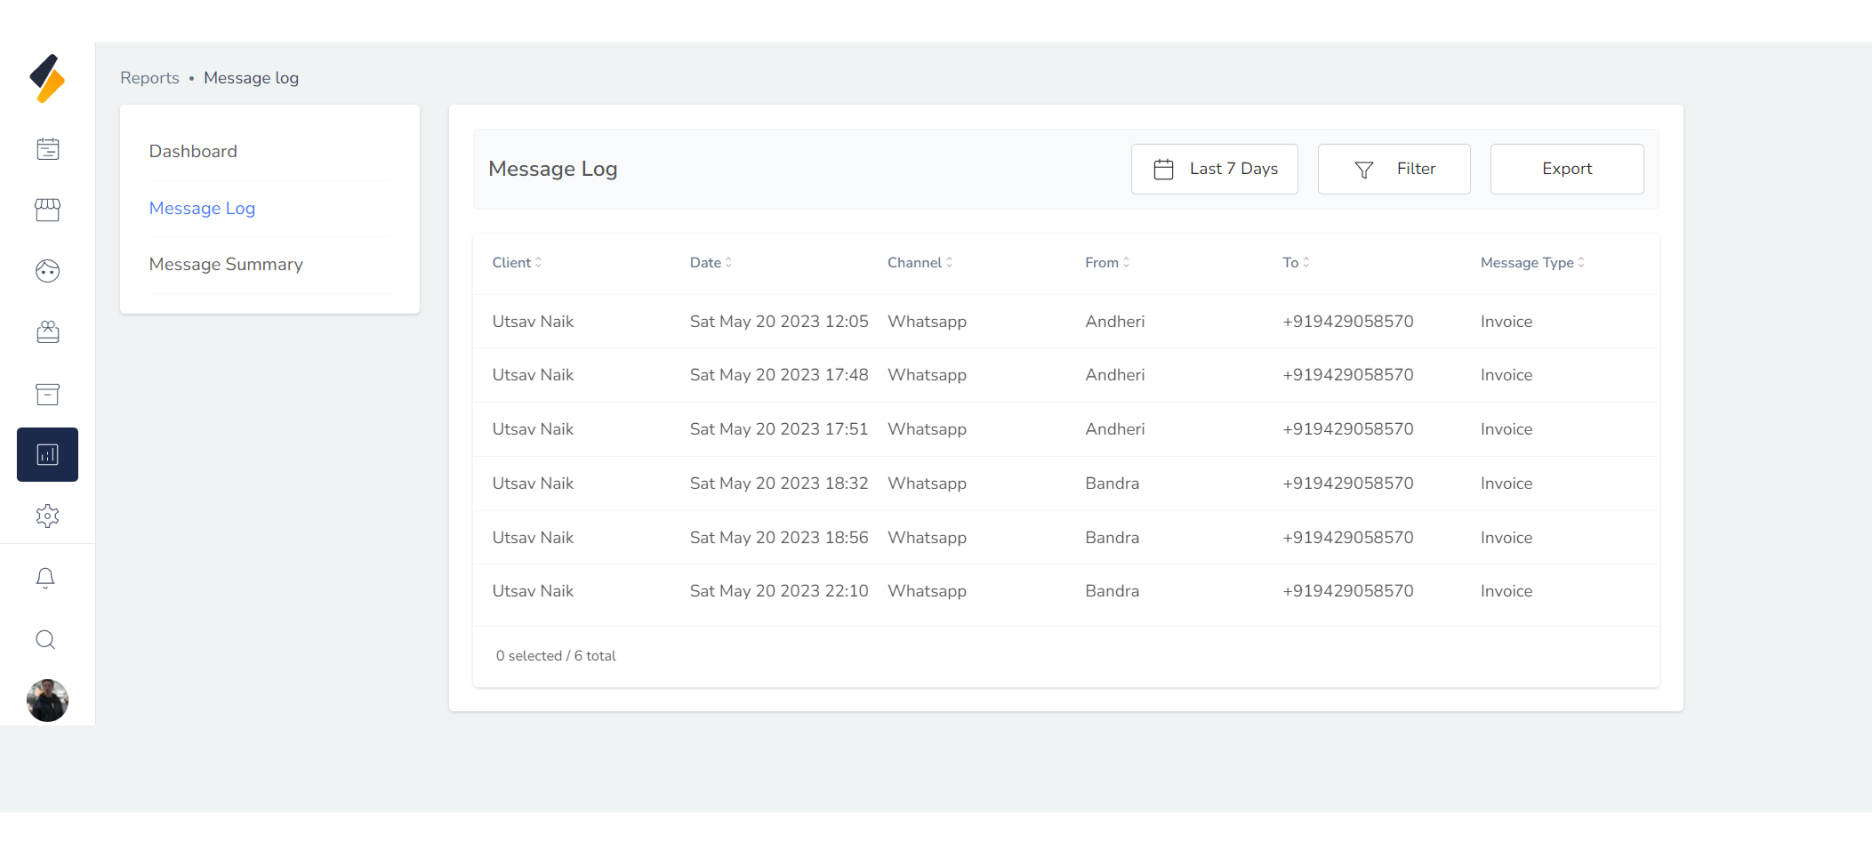Open the notifications bell icon
This screenshot has height=855, width=1872.
[46, 578]
